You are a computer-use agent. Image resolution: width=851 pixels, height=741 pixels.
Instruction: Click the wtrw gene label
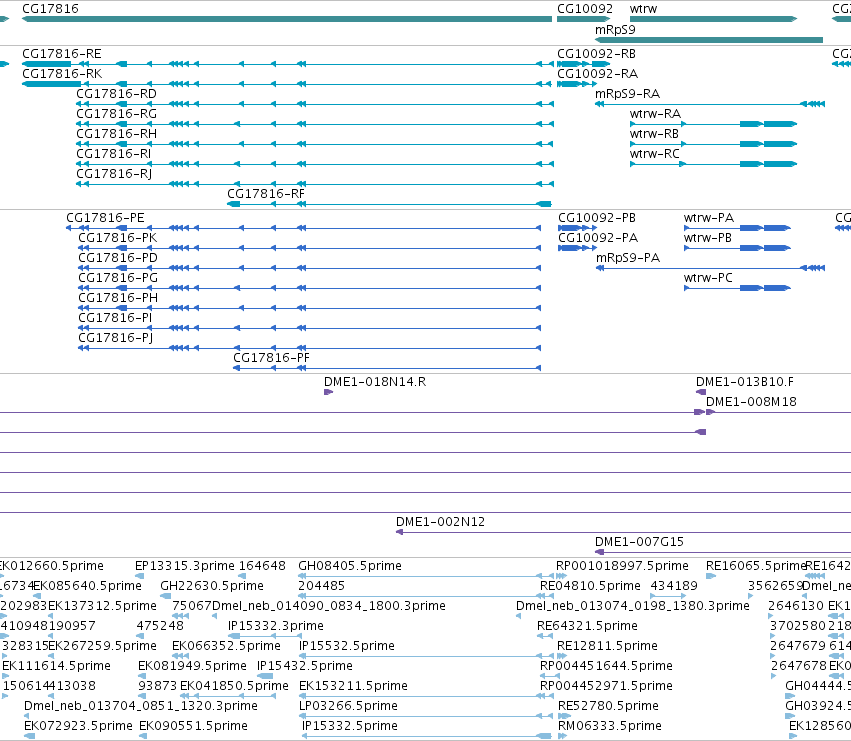pos(644,9)
